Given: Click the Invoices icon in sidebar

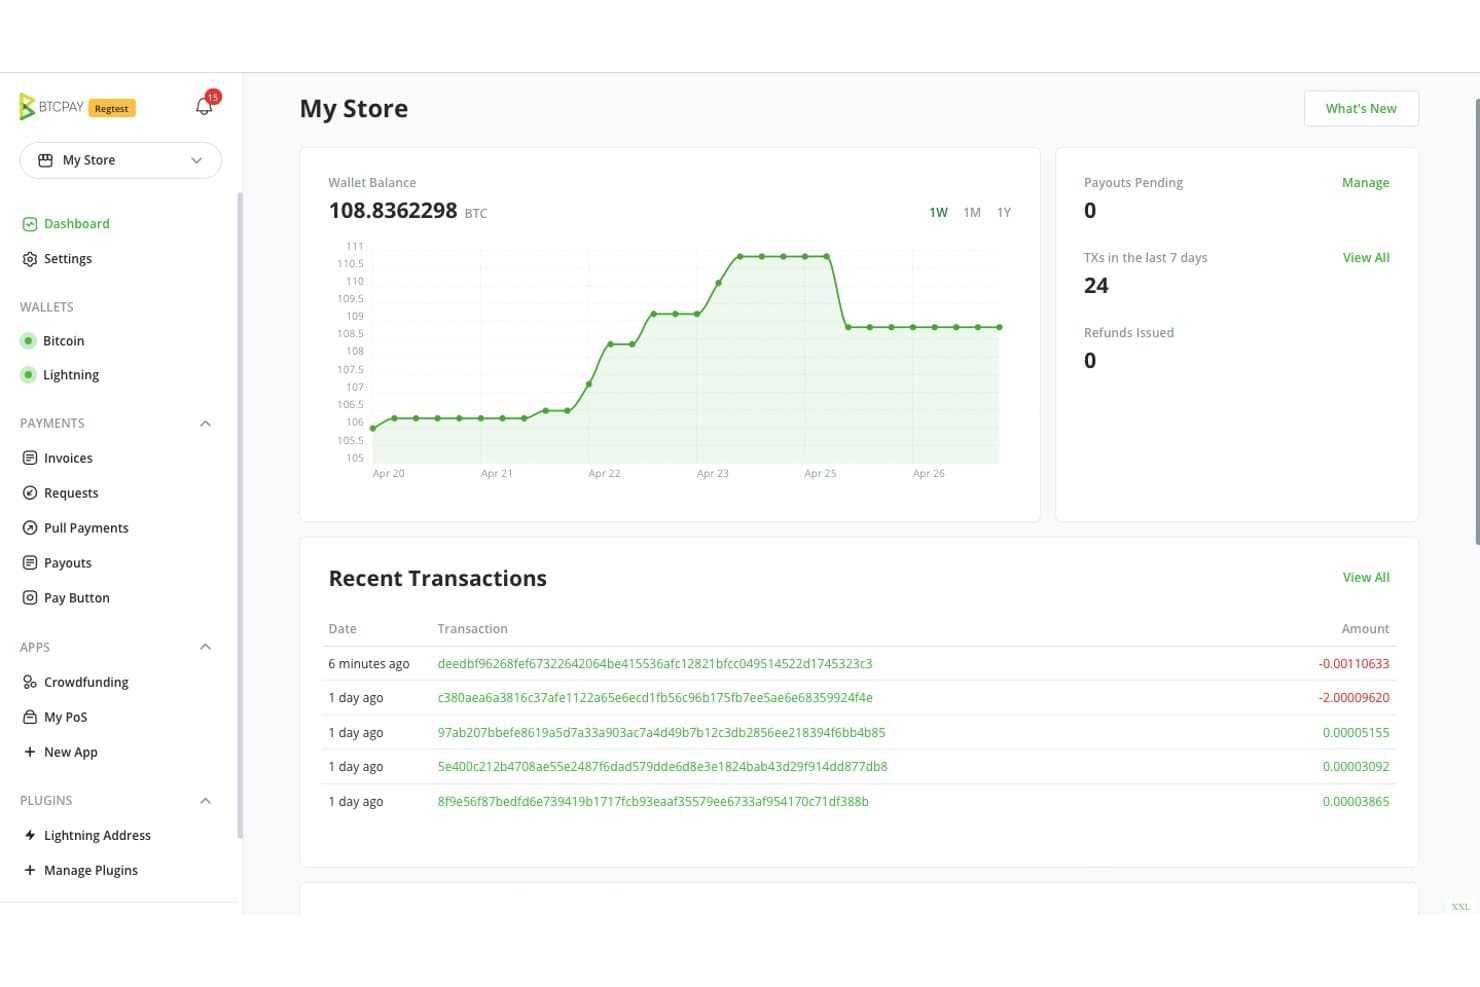Looking at the screenshot, I should 30,458.
